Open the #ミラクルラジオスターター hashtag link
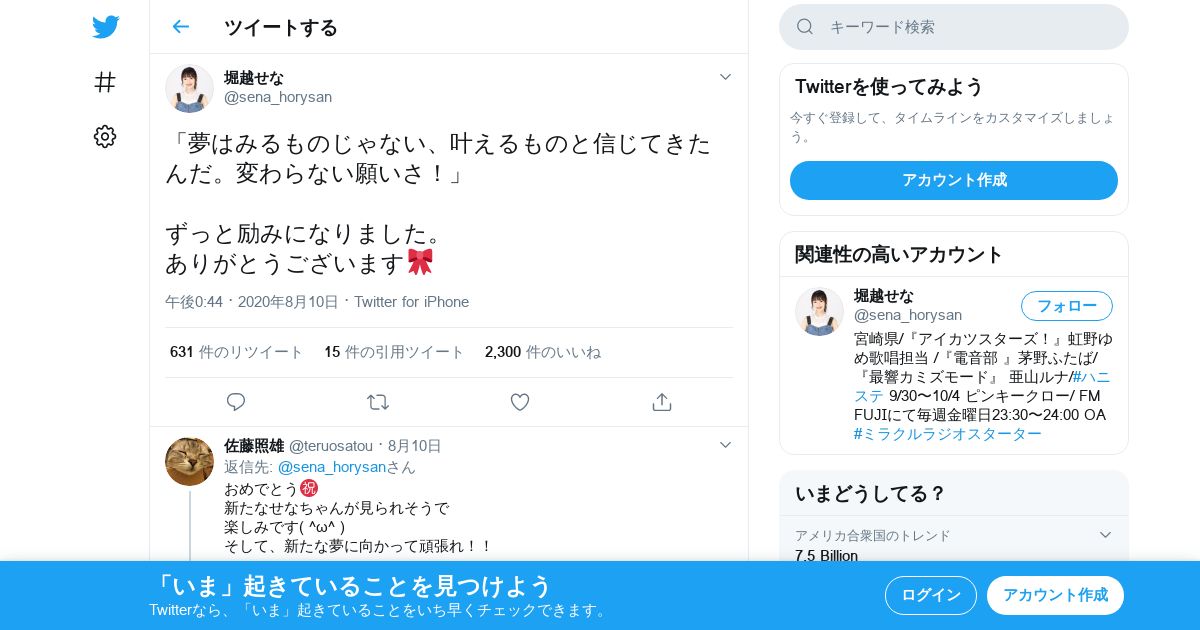The height and width of the screenshot is (630, 1200). point(948,433)
